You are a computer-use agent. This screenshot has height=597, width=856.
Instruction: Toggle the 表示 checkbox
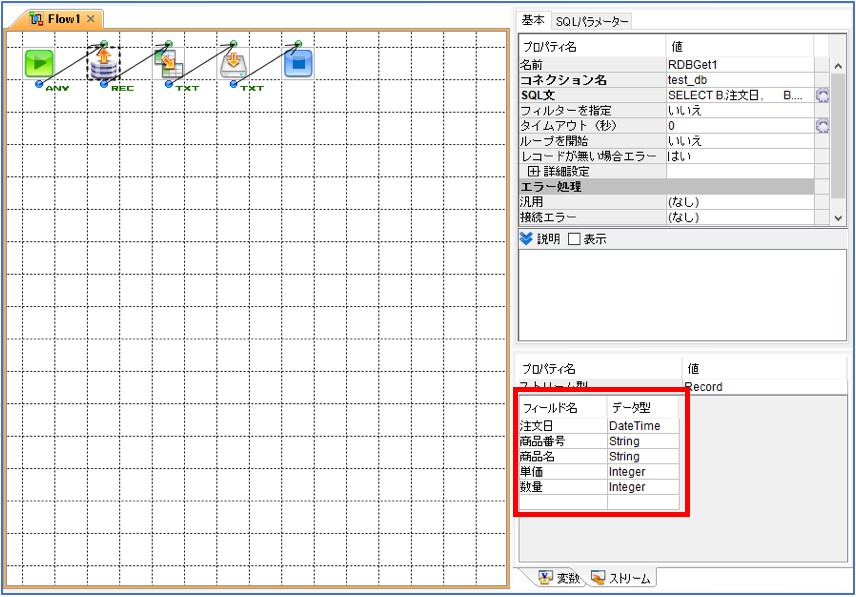574,239
